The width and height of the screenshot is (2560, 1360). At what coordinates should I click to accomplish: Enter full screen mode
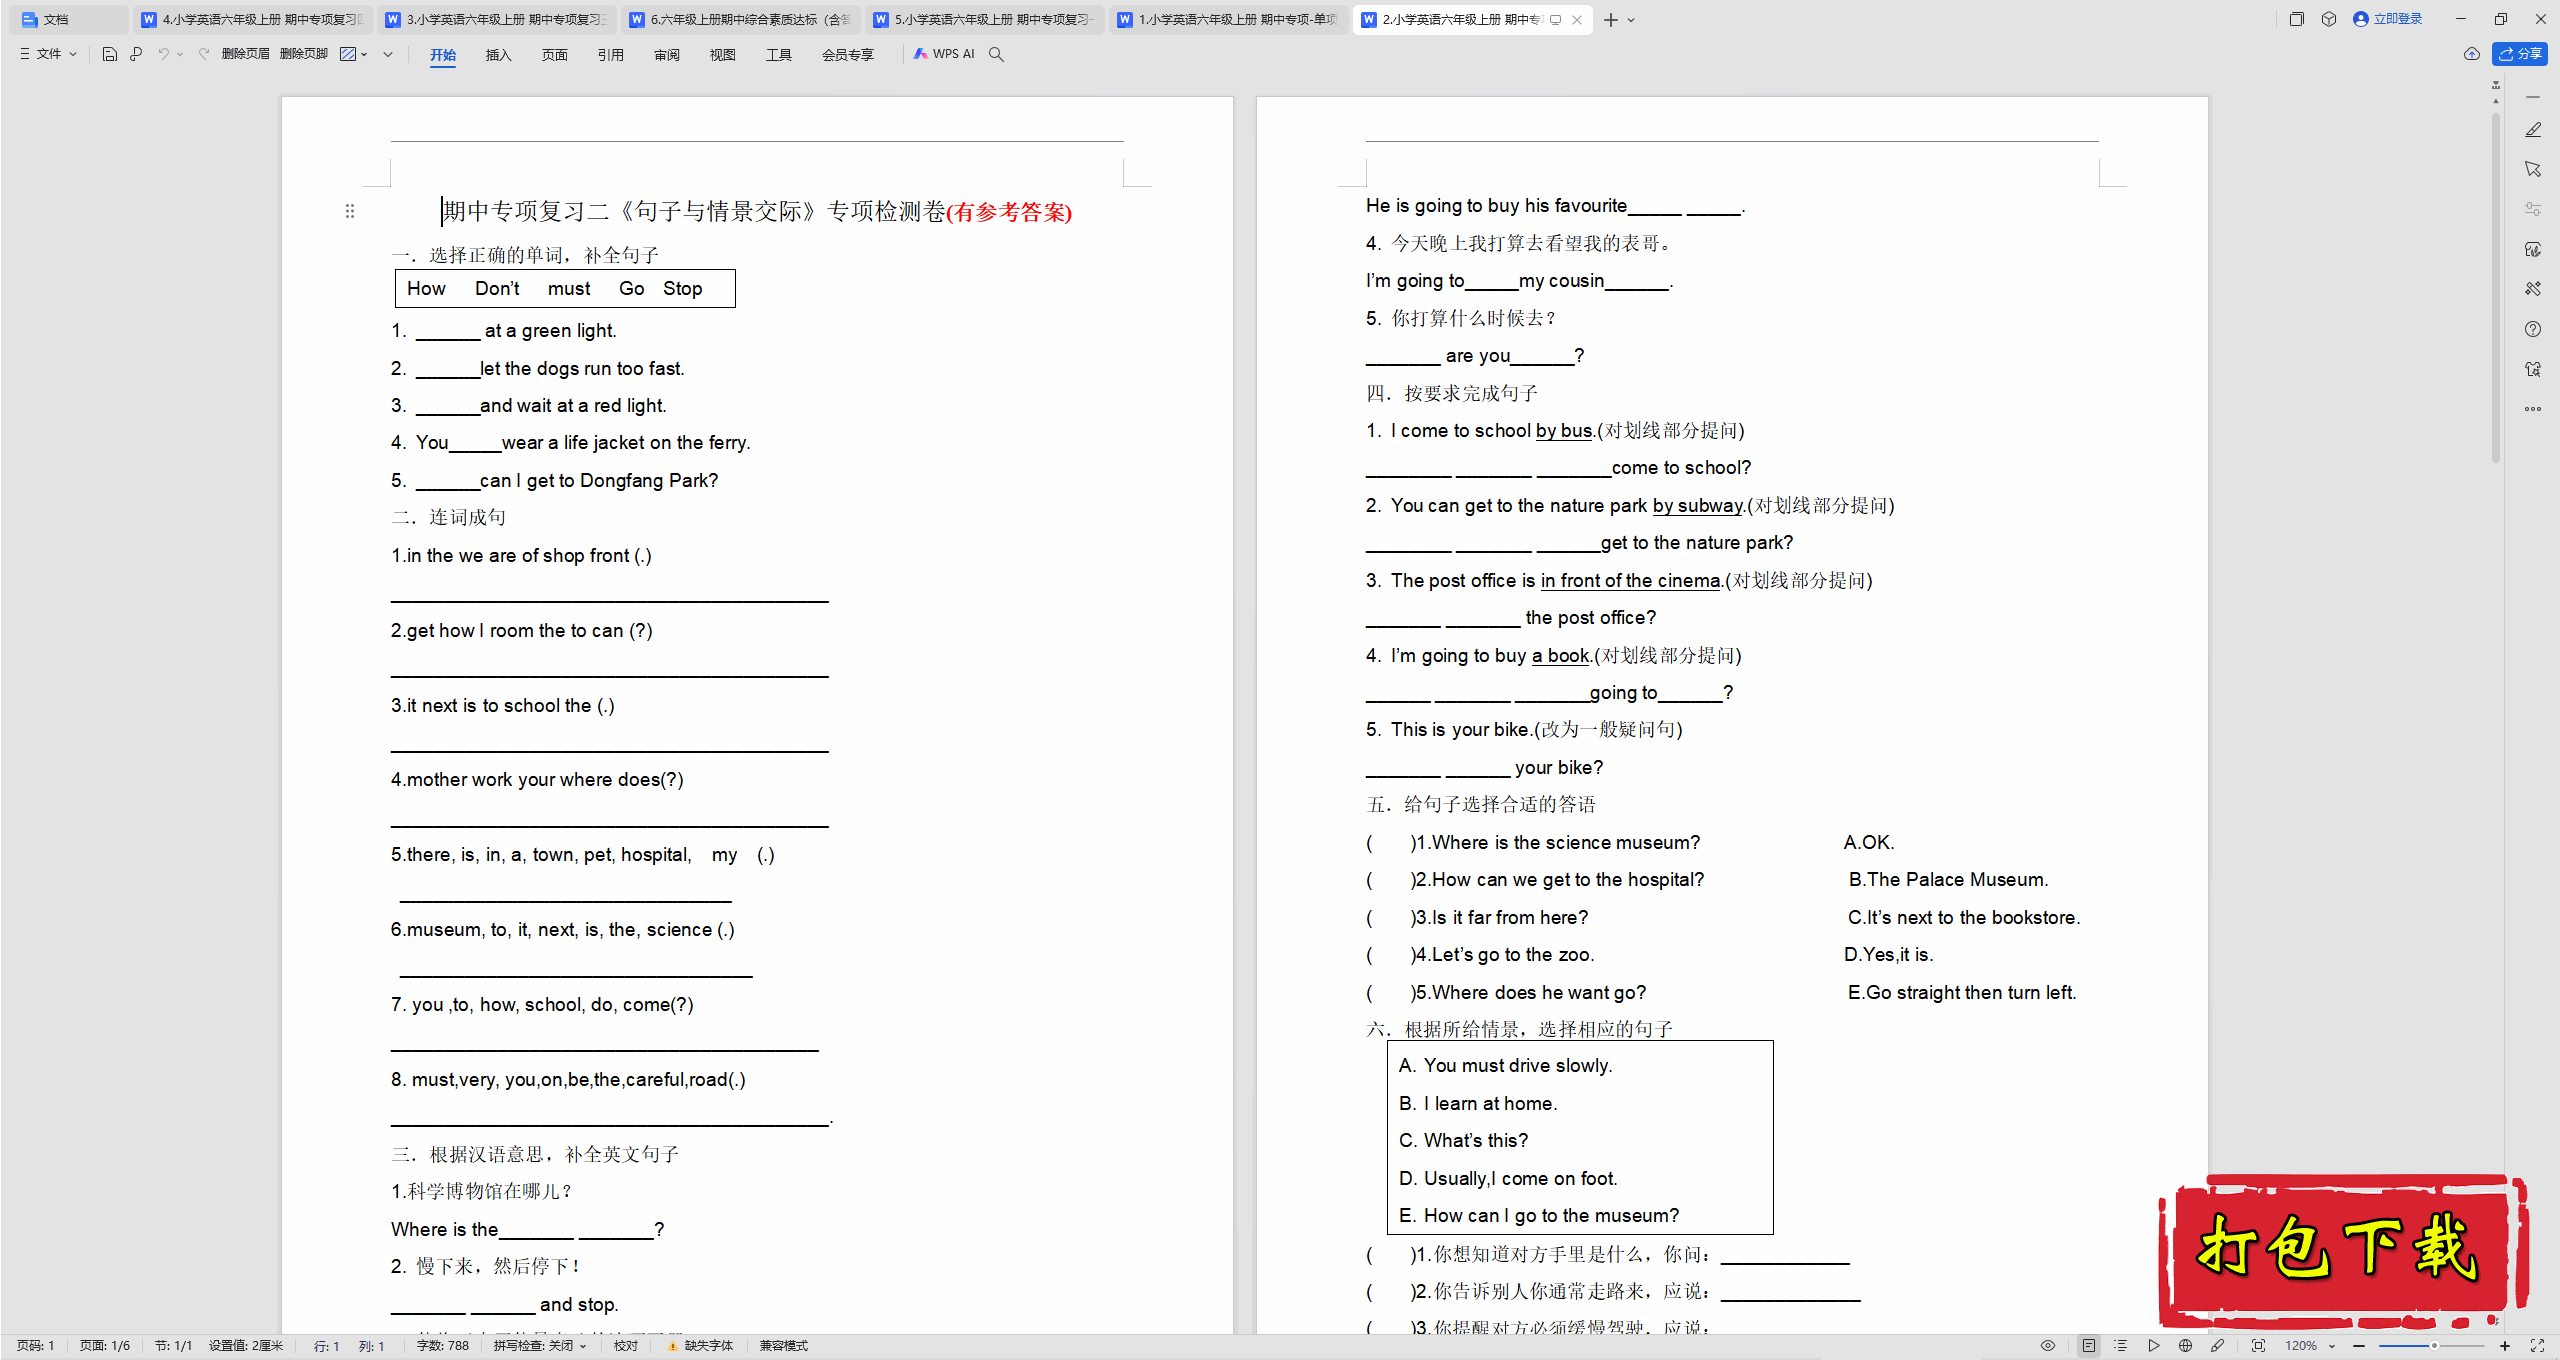2537,1346
